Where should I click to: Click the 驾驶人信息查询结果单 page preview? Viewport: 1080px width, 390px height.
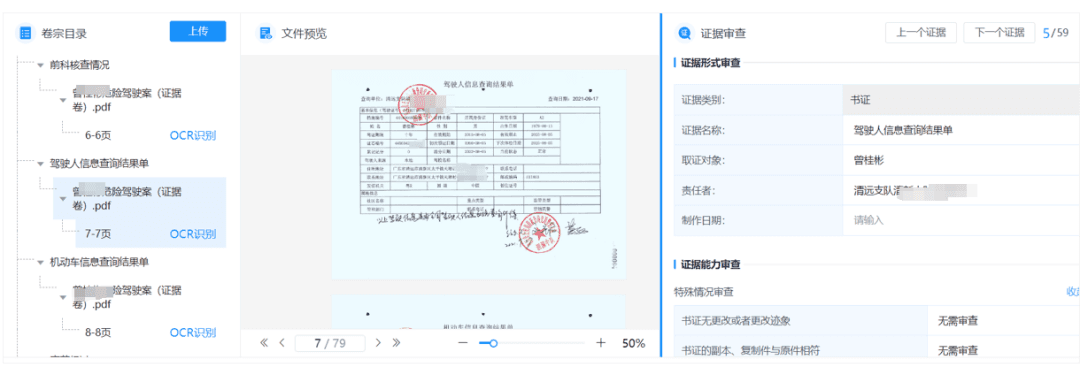[479, 174]
